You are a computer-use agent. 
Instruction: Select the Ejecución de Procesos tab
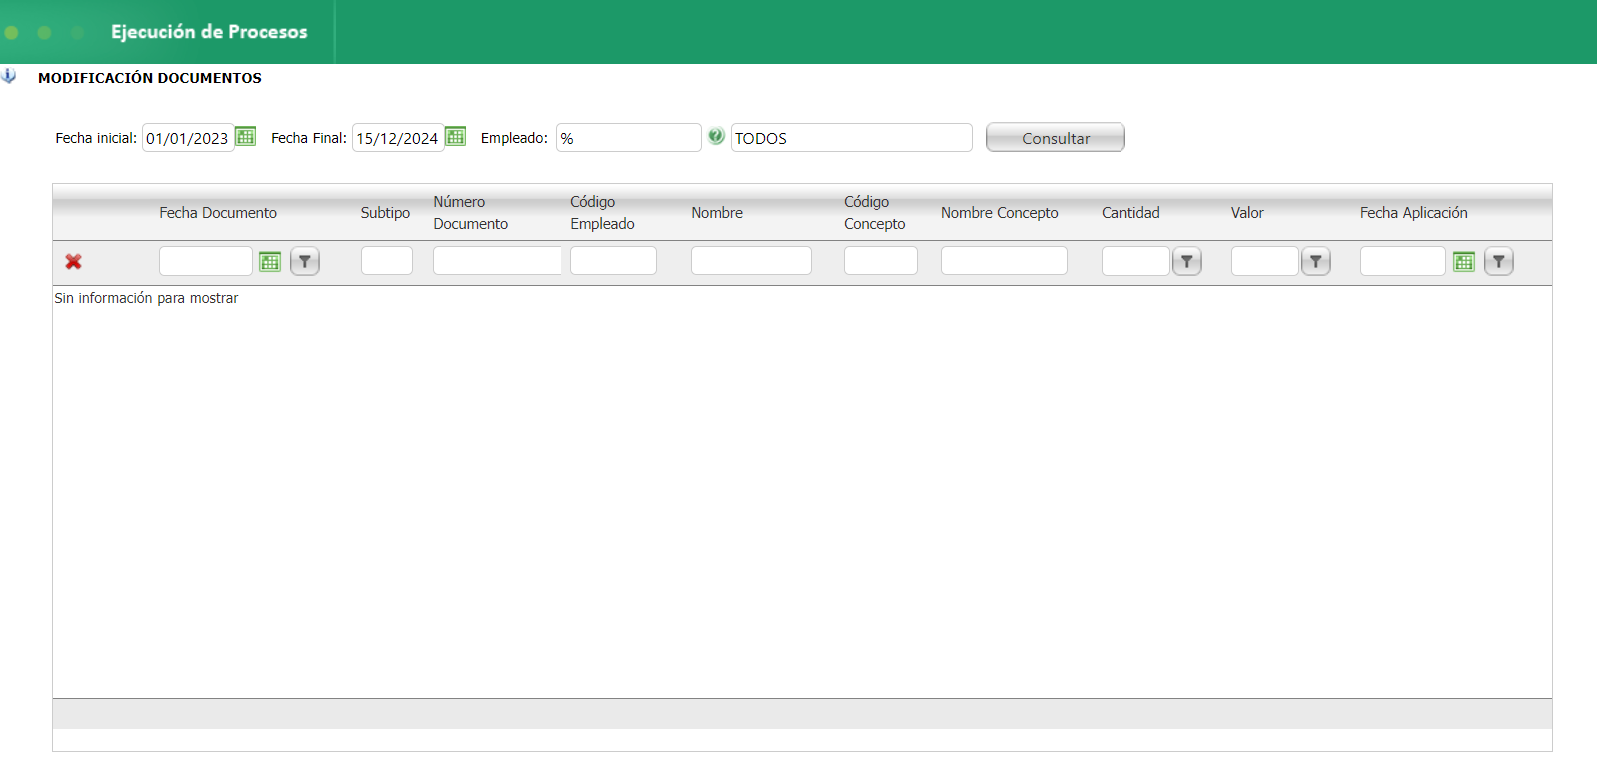(x=209, y=32)
